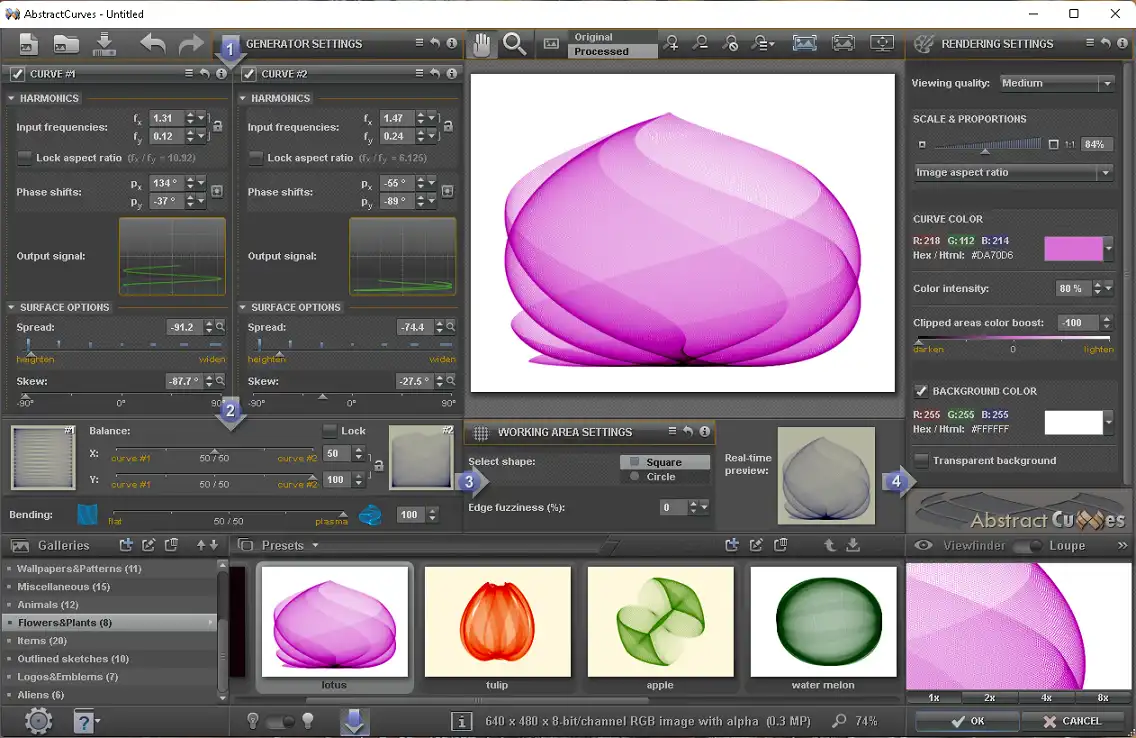
Task: Click the info icon in status bar
Action: 461,721
